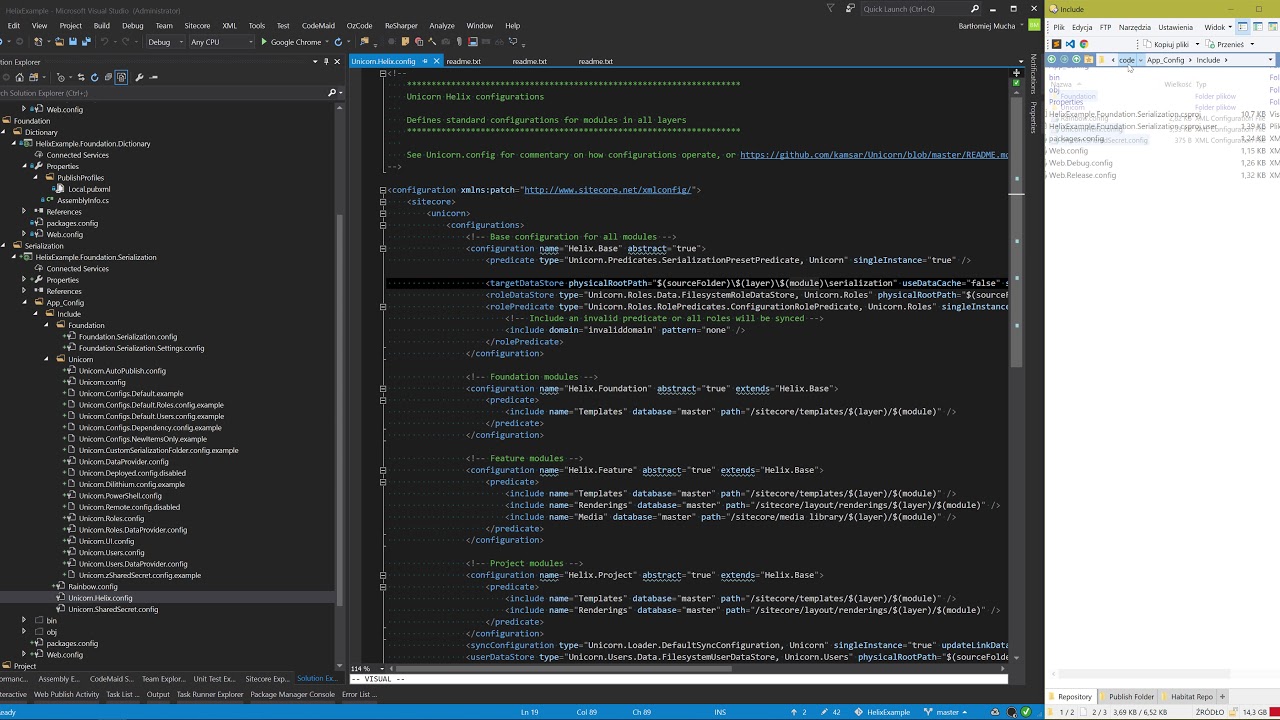1280x720 pixels.
Task: Collapse the Unicorn folder in Solution Explorer
Action: pyautogui.click(x=46, y=359)
